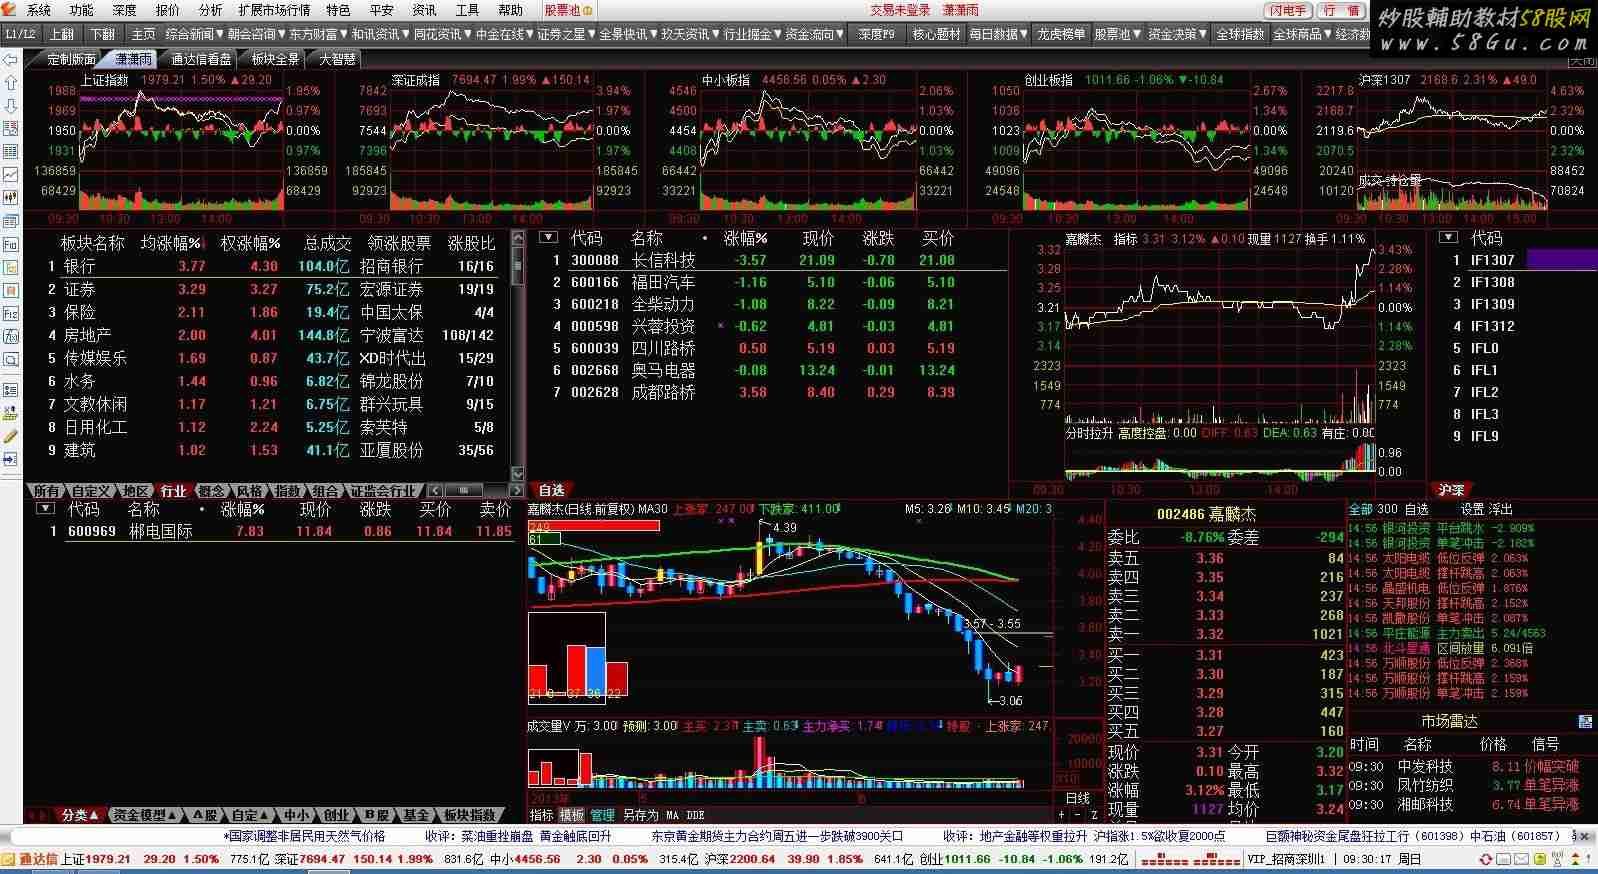Select the 证监会行业 sector tab
This screenshot has height=874, width=1598.
tap(382, 491)
